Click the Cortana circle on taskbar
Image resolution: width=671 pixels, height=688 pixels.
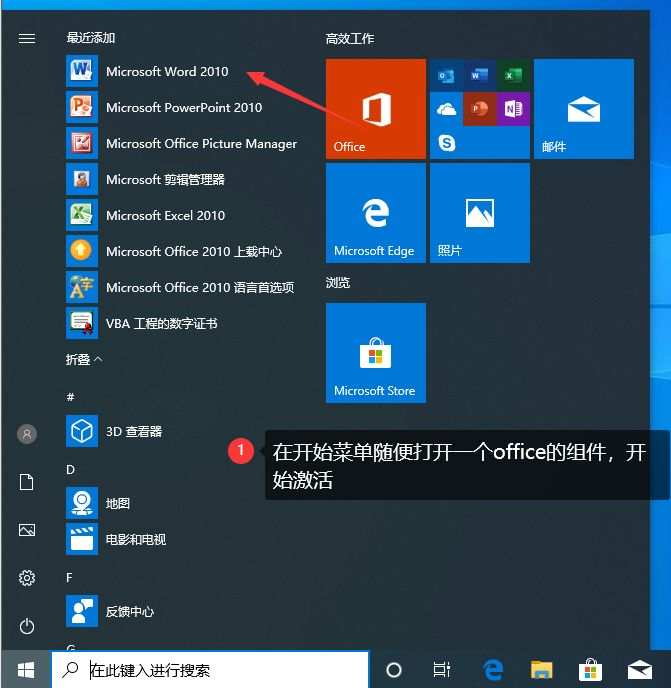[394, 670]
